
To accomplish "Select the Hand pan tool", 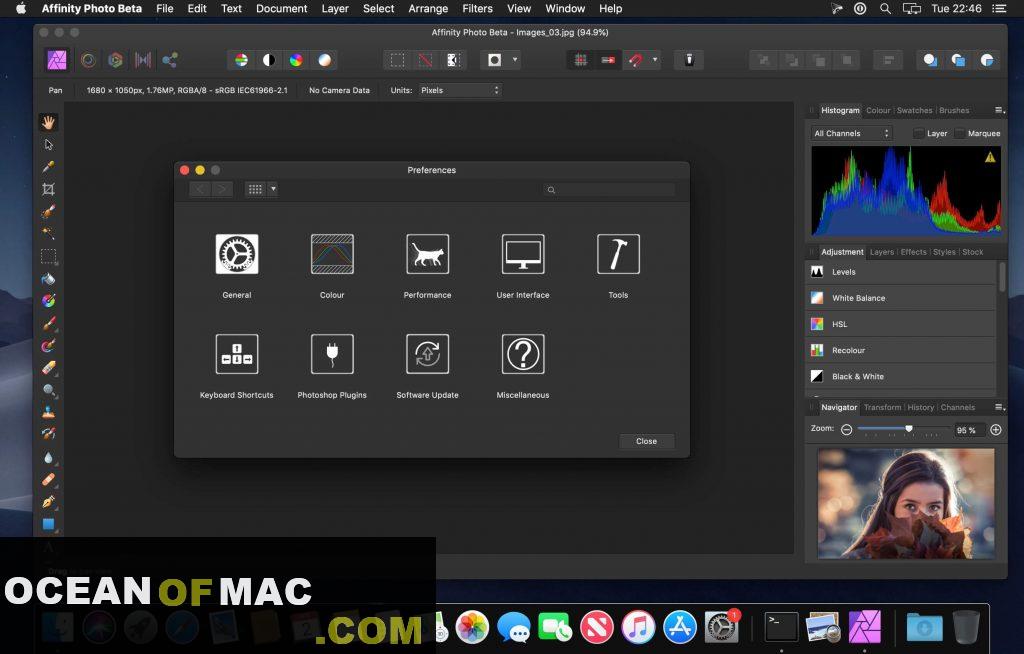I will (48, 122).
